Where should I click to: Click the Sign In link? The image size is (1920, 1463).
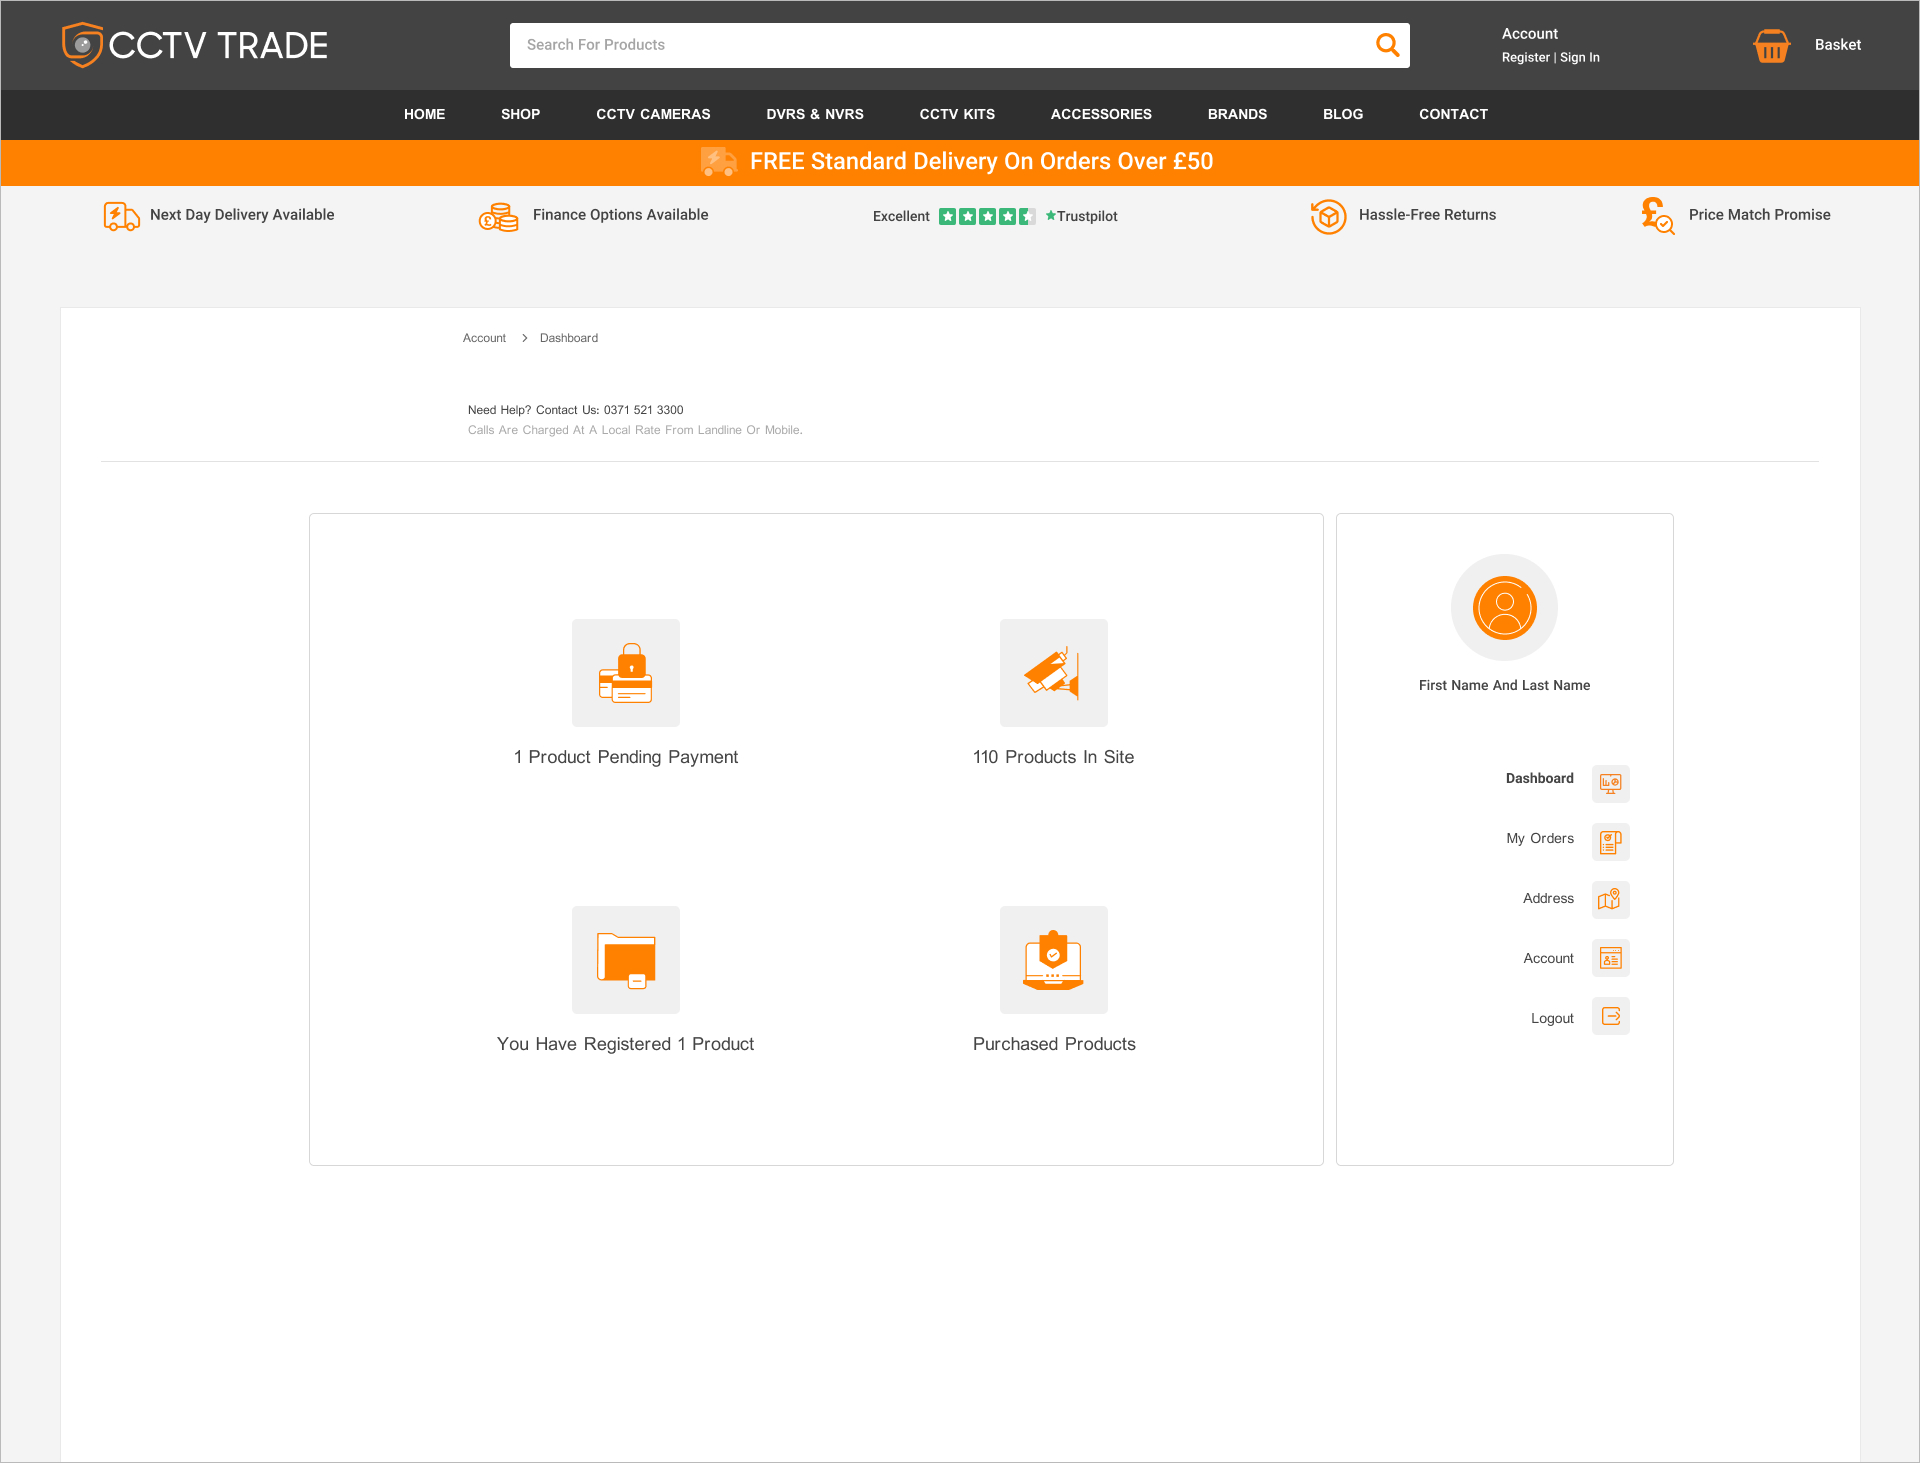point(1580,58)
